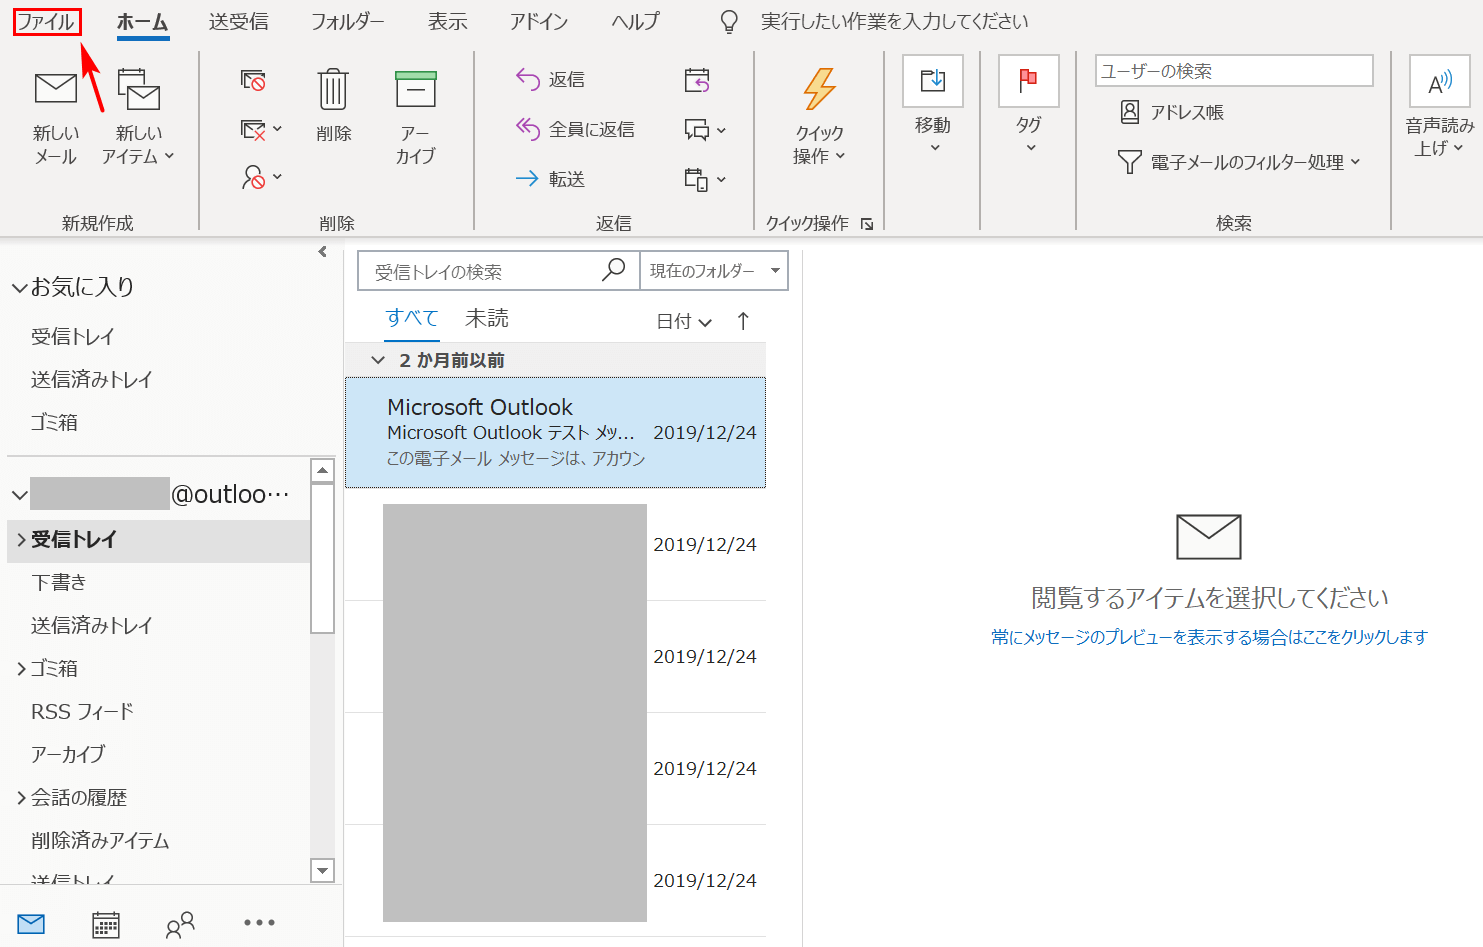1483x947 pixels.
Task: Focus the user search (ユーザーの検索) box
Action: click(1234, 71)
